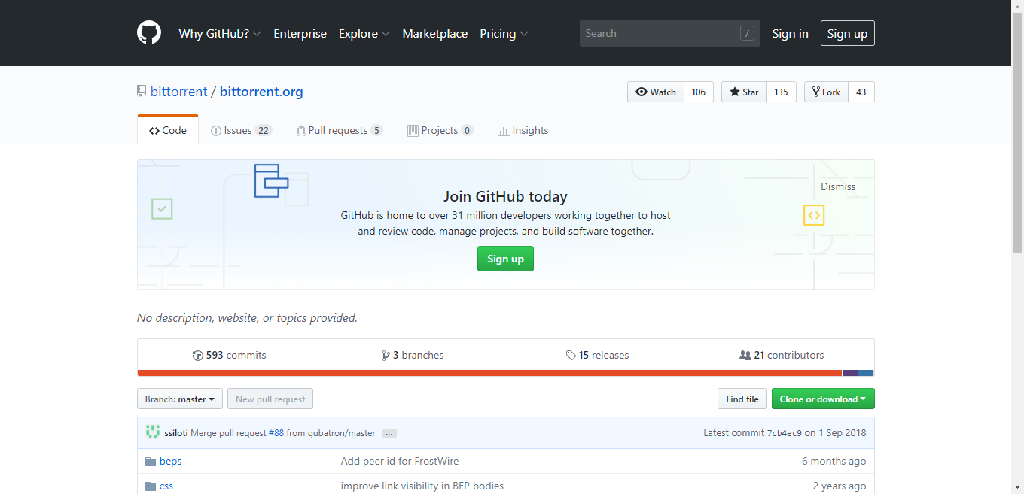This screenshot has width=1024, height=494.
Task: Fork the repository
Action: click(x=826, y=92)
